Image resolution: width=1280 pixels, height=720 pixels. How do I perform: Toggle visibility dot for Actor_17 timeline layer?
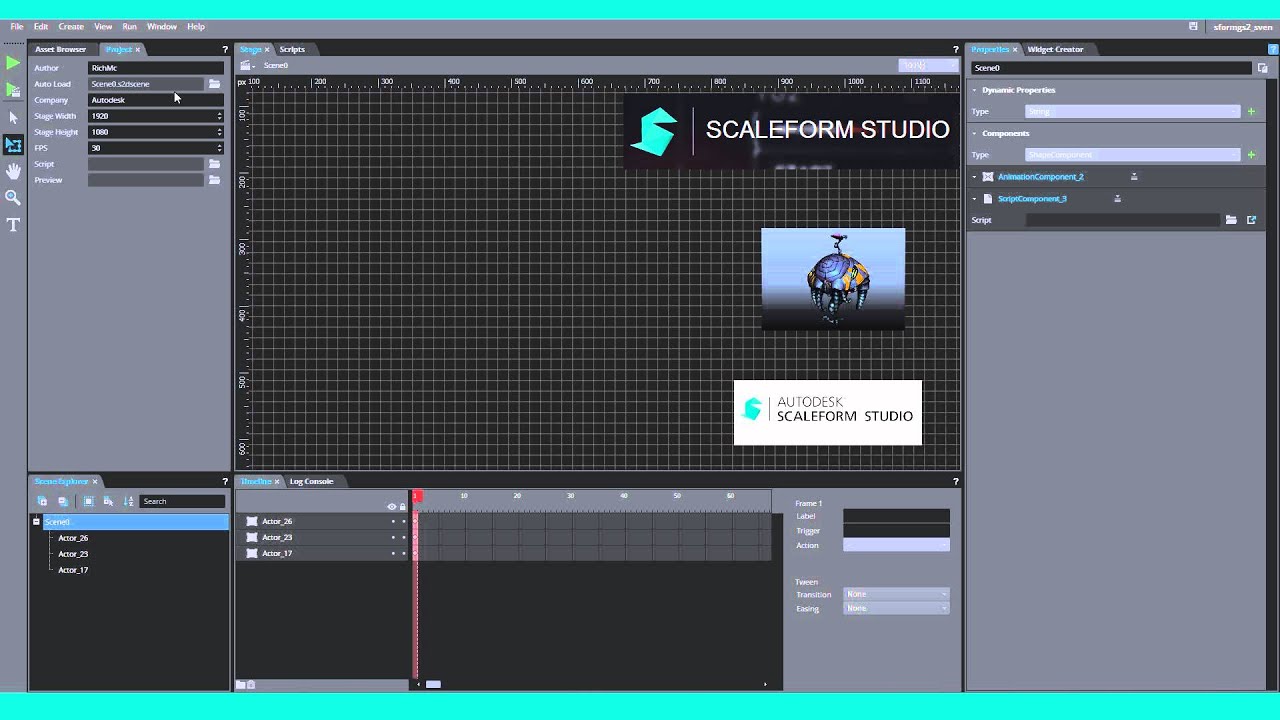[x=393, y=554]
